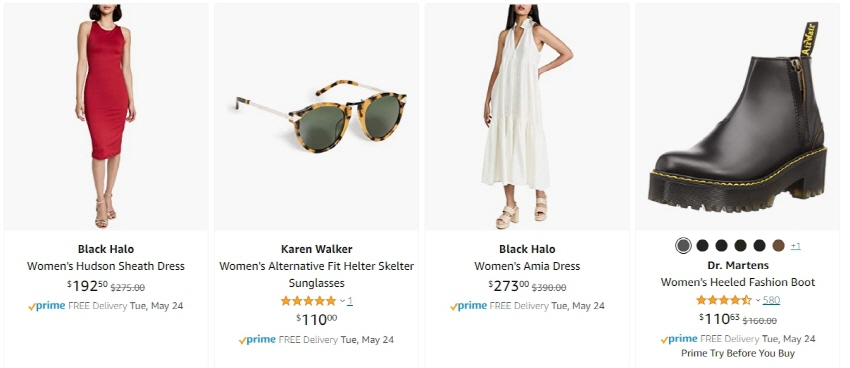The height and width of the screenshot is (368, 850).
Task: Open the white Amia dress product image
Action: [x=527, y=117]
